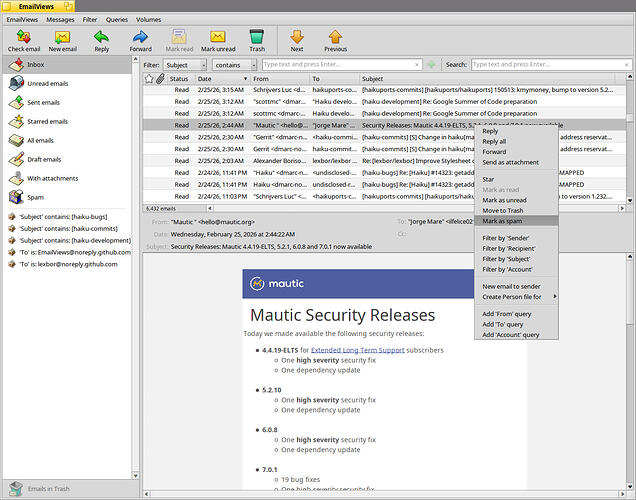Click the Forward toolbar arrow icon
This screenshot has width=636, height=500.
click(140, 37)
